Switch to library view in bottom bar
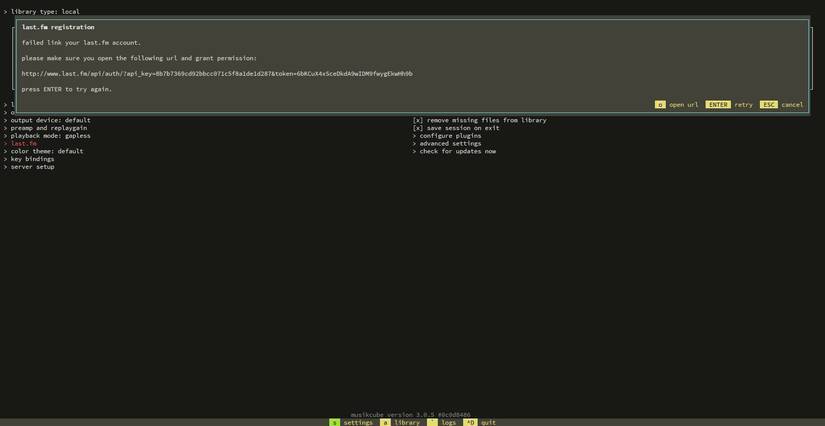 click(x=400, y=422)
